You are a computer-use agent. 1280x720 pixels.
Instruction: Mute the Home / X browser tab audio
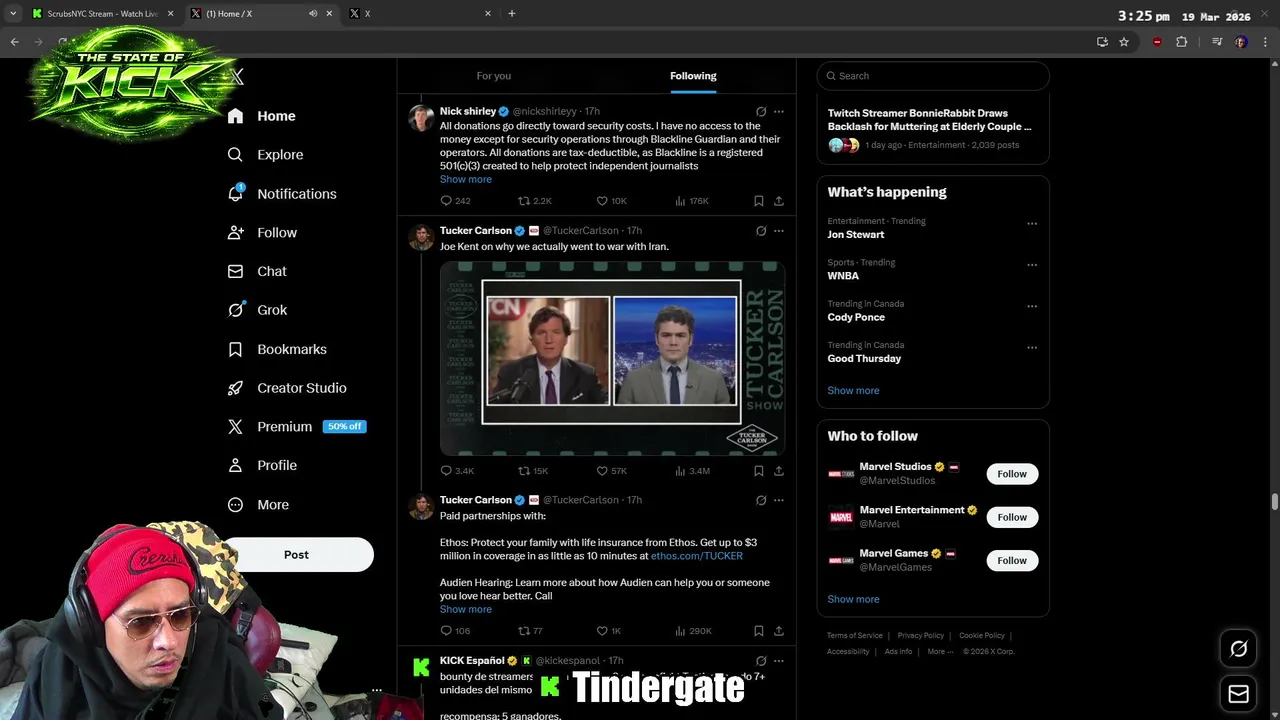click(313, 14)
